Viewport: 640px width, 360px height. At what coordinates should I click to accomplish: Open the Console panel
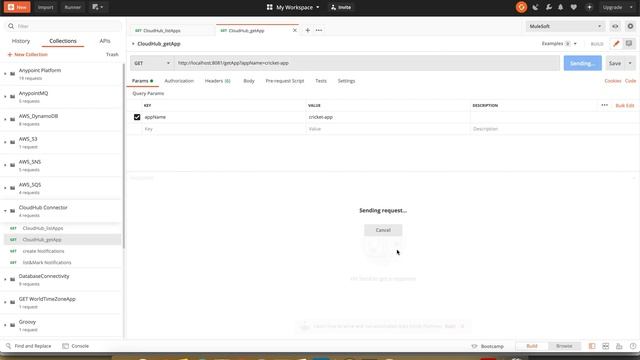coord(76,346)
